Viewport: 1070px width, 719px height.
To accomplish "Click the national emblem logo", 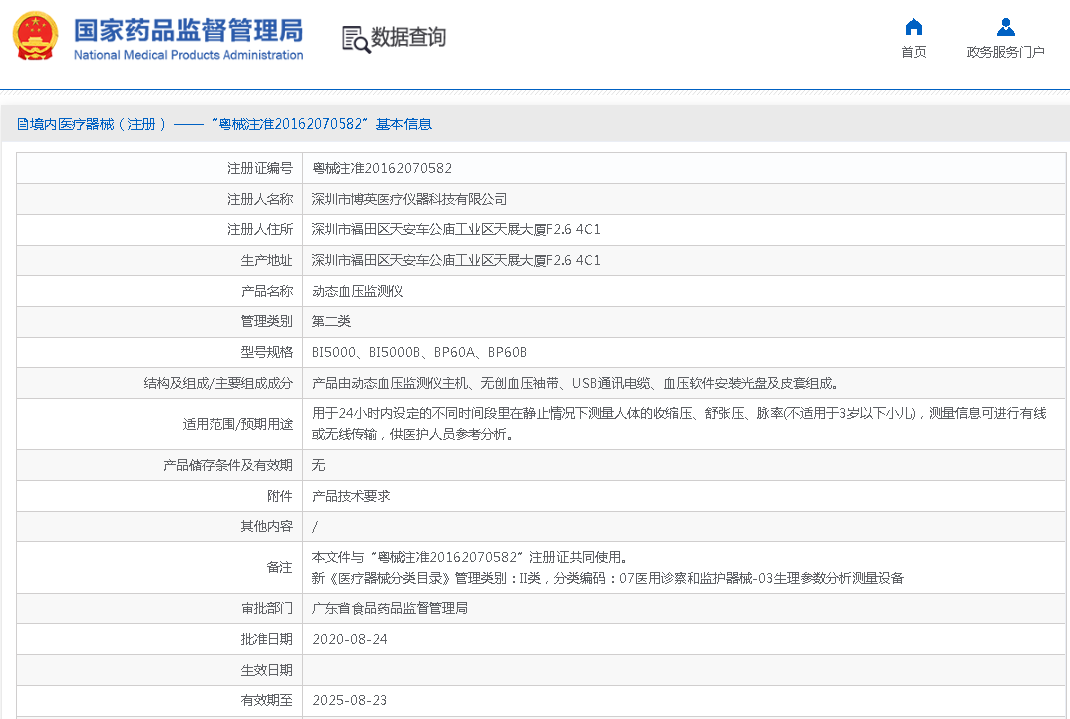I will [x=35, y=36].
